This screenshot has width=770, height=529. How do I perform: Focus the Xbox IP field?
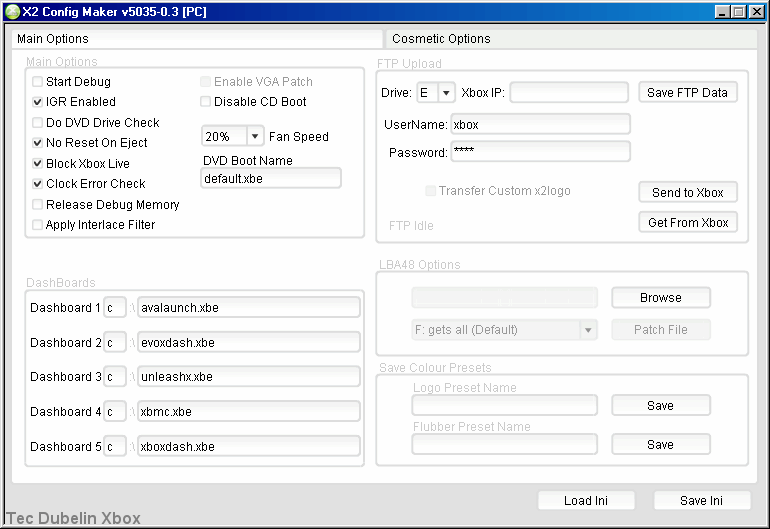569,92
